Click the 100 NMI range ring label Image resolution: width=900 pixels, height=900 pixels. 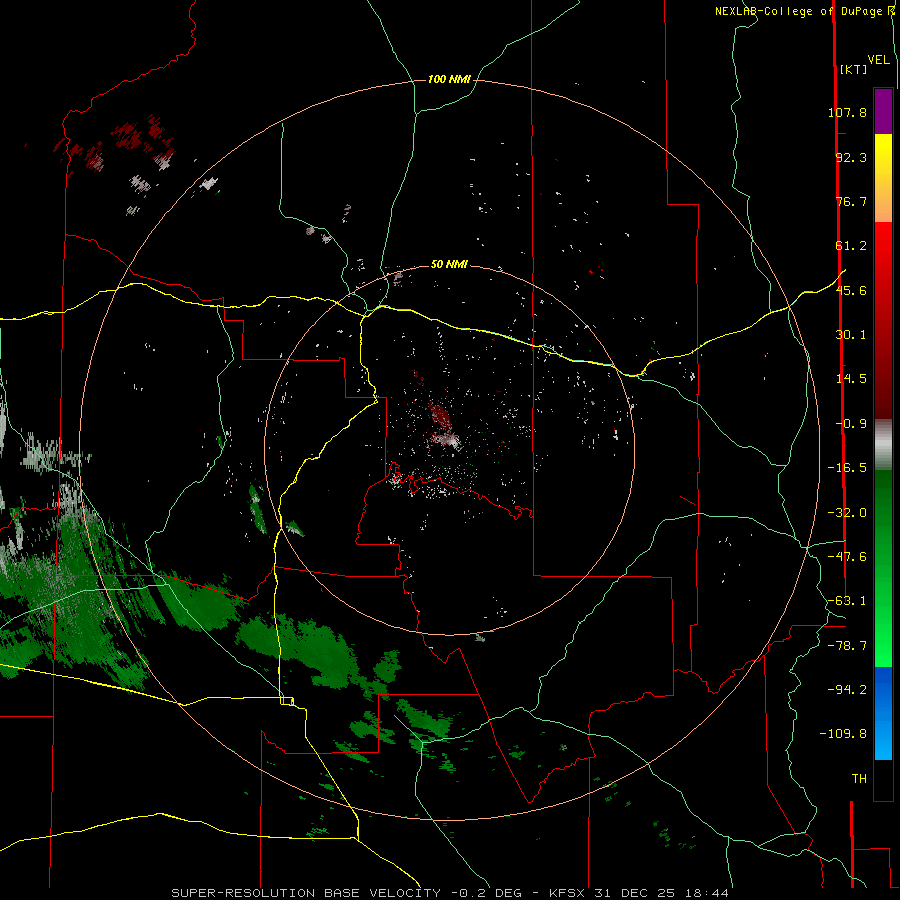(449, 79)
